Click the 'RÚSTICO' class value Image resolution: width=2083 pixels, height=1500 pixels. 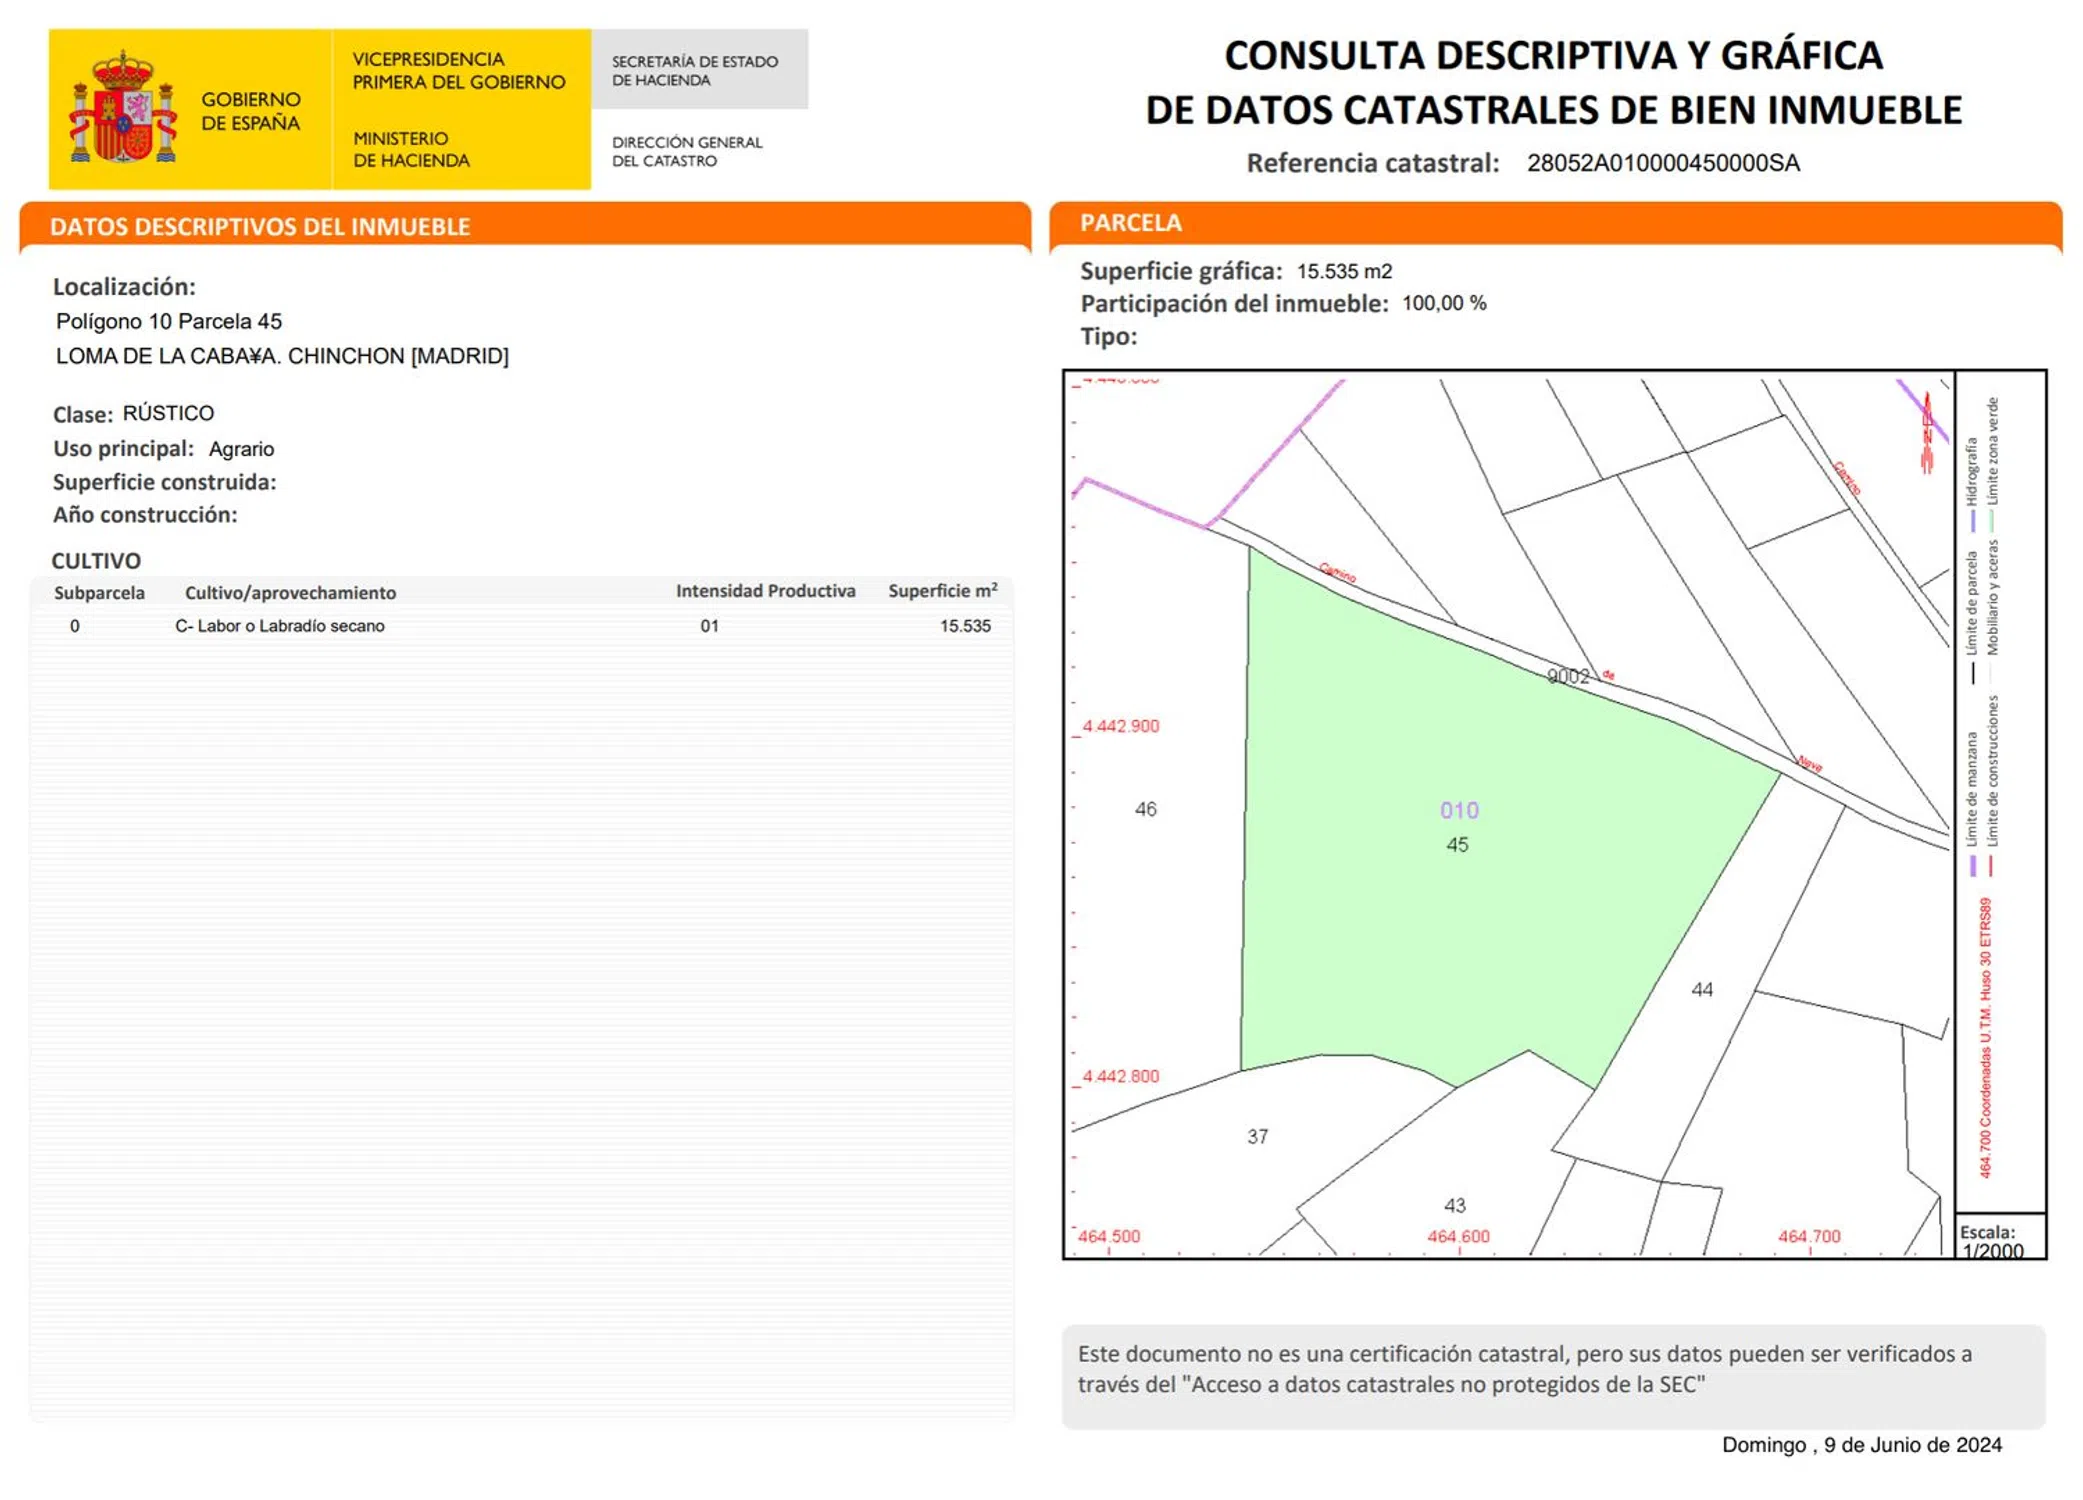(168, 413)
